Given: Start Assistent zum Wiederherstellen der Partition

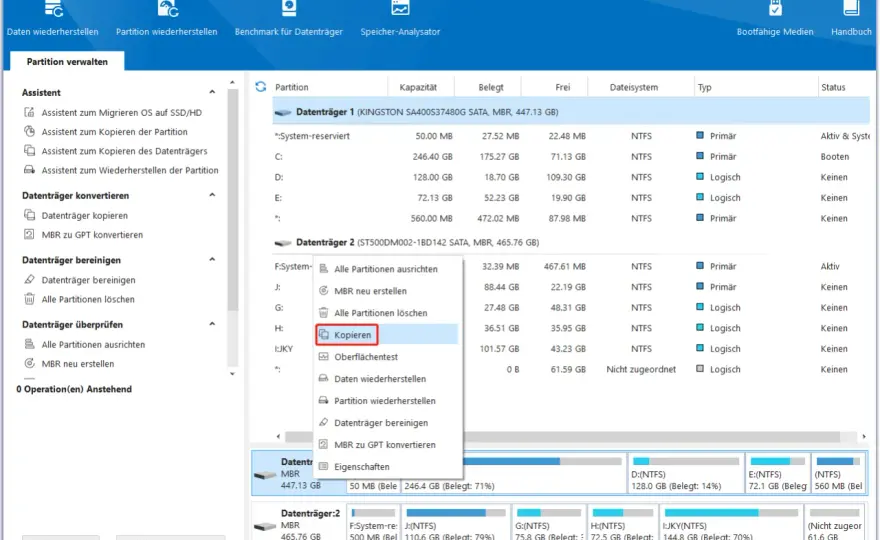Looking at the screenshot, I should [121, 170].
